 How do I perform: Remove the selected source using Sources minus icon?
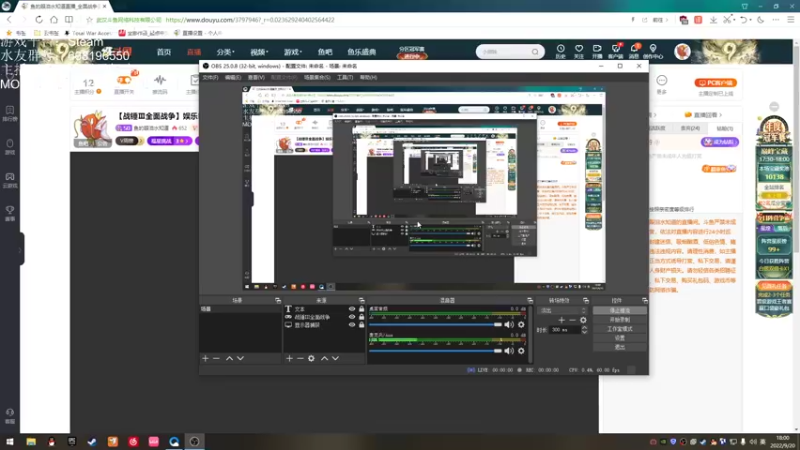(300, 359)
